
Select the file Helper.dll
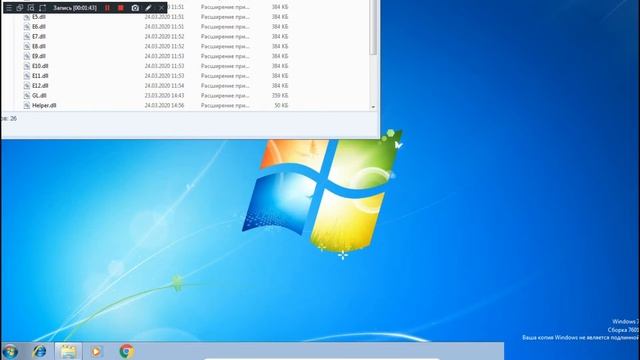44,105
